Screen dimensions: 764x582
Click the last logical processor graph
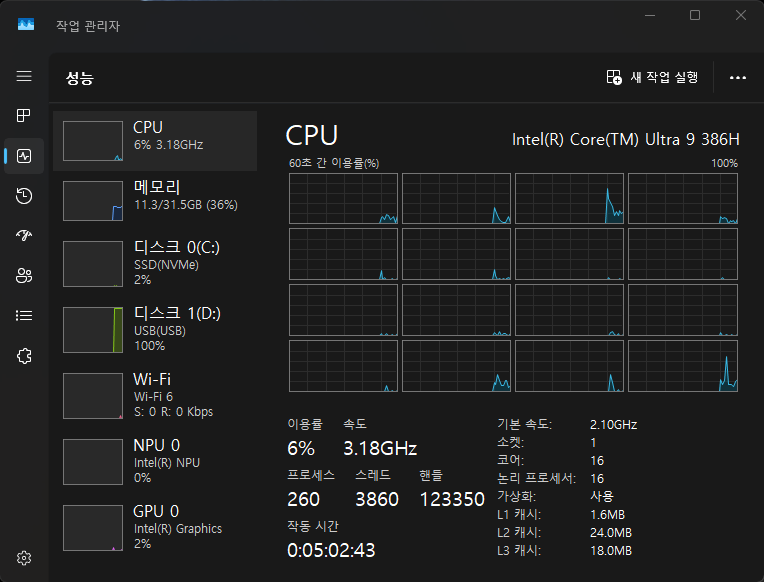(683, 366)
